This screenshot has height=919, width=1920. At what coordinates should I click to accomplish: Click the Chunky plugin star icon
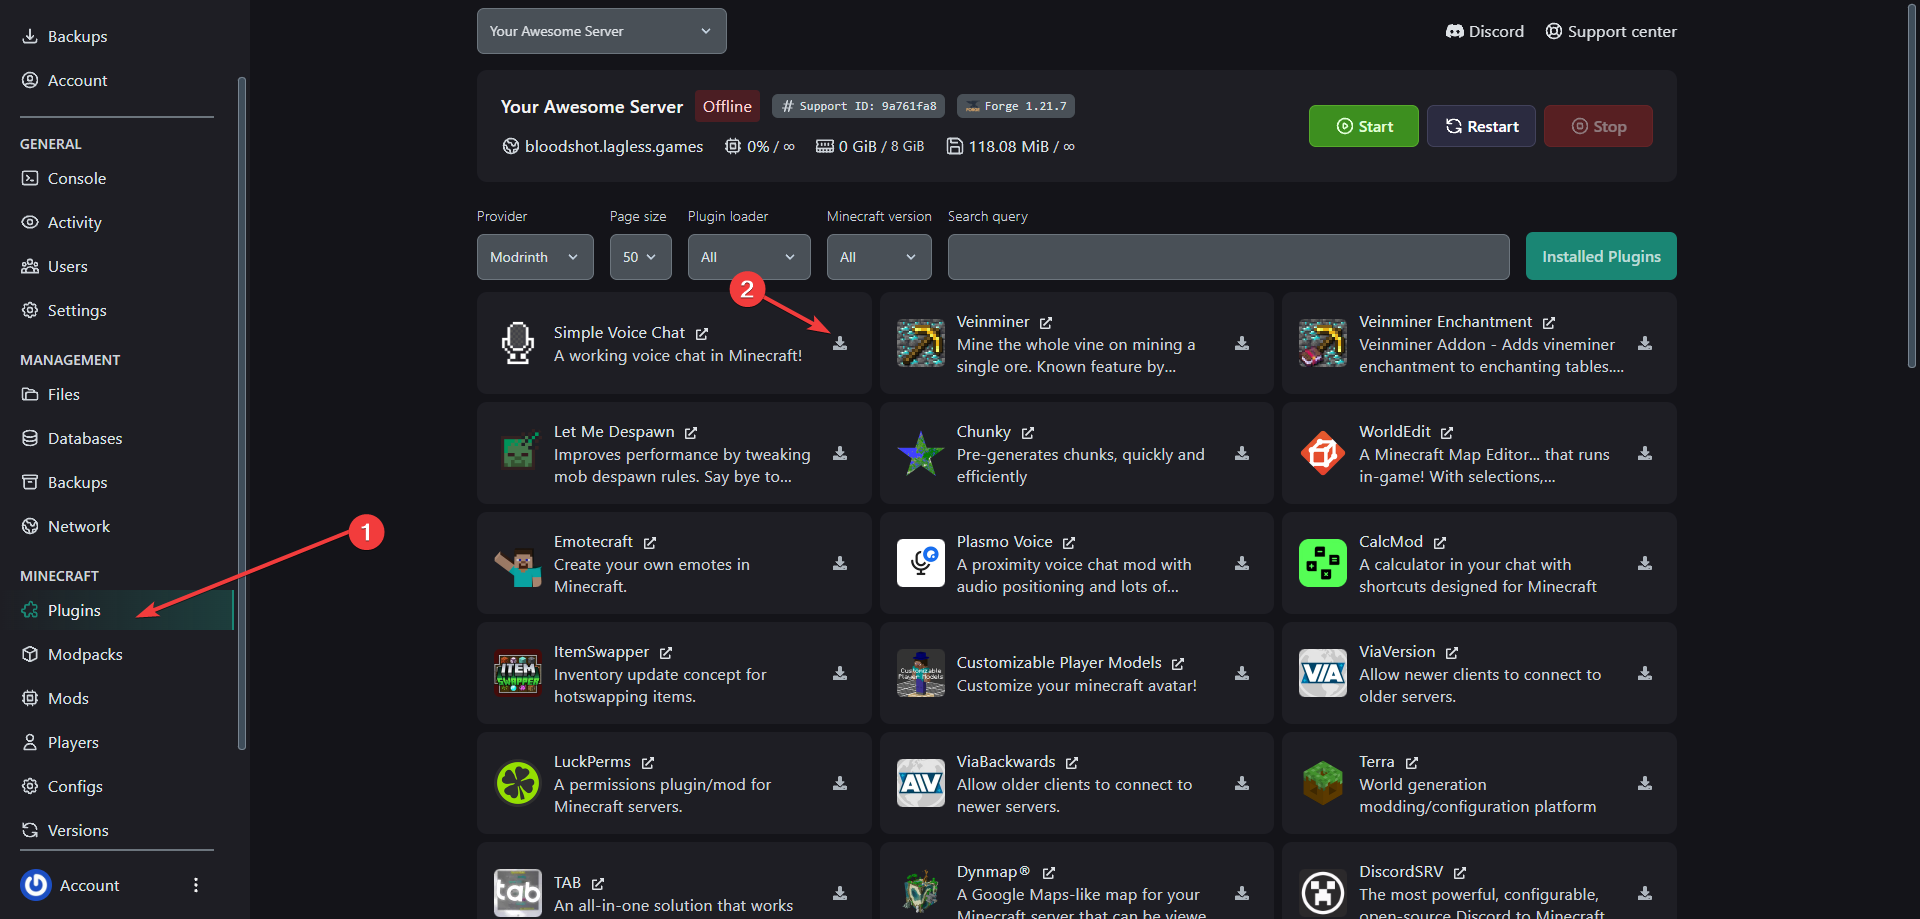click(x=920, y=454)
